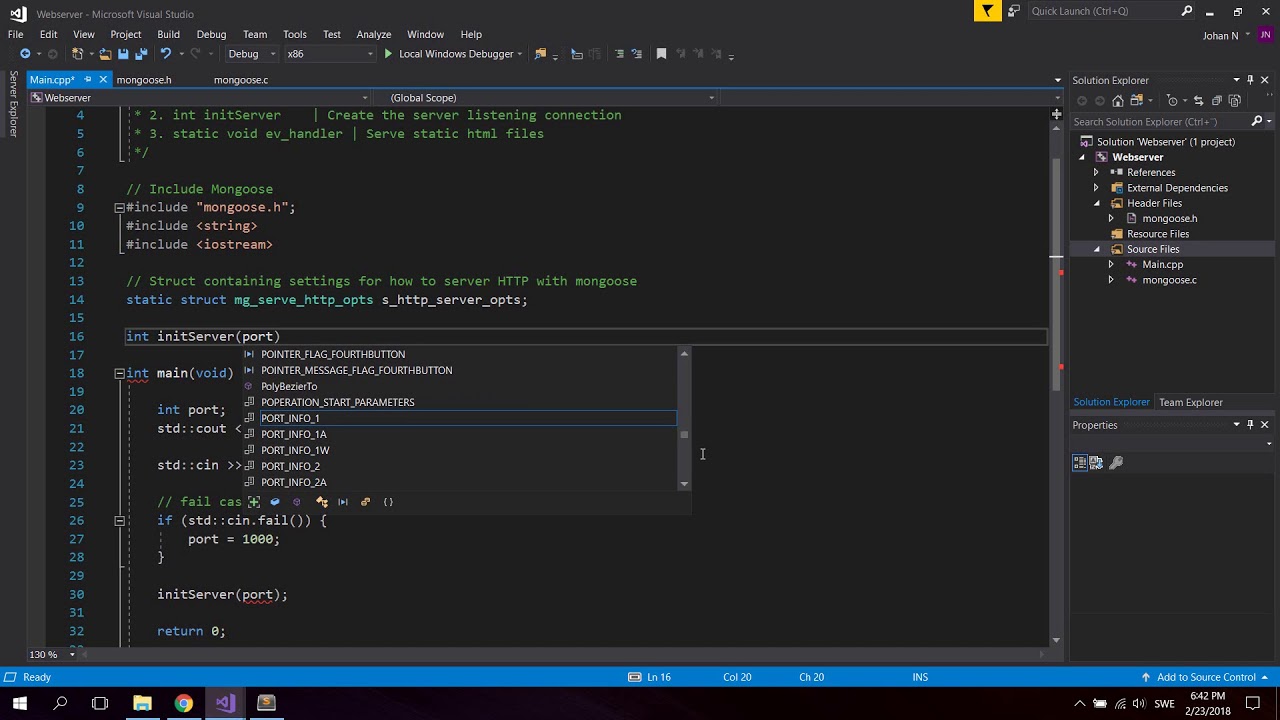Click the Navigate Backward toolbar icon
Image resolution: width=1280 pixels, height=720 pixels.
25,54
